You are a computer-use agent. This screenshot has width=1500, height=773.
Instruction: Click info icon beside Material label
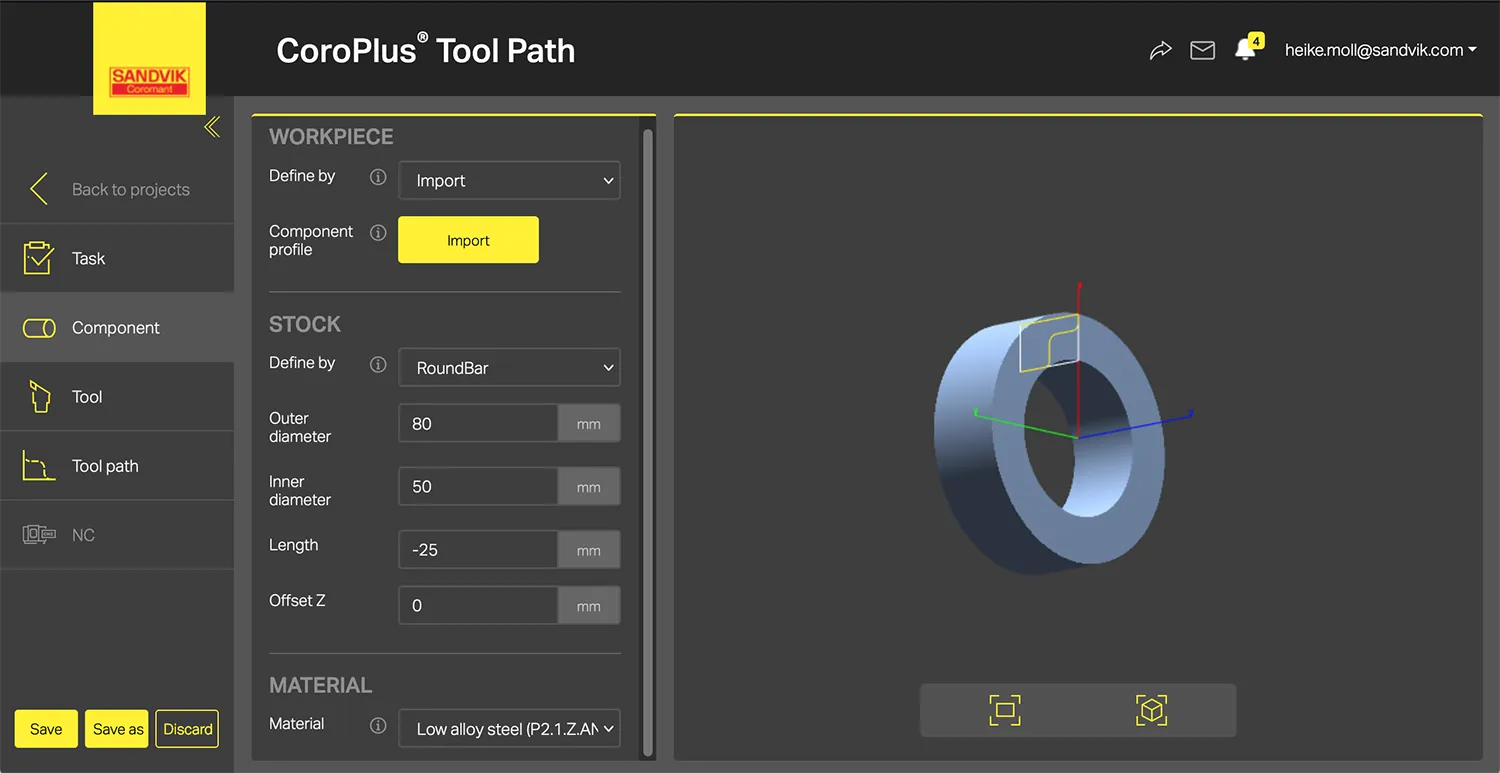pos(378,726)
